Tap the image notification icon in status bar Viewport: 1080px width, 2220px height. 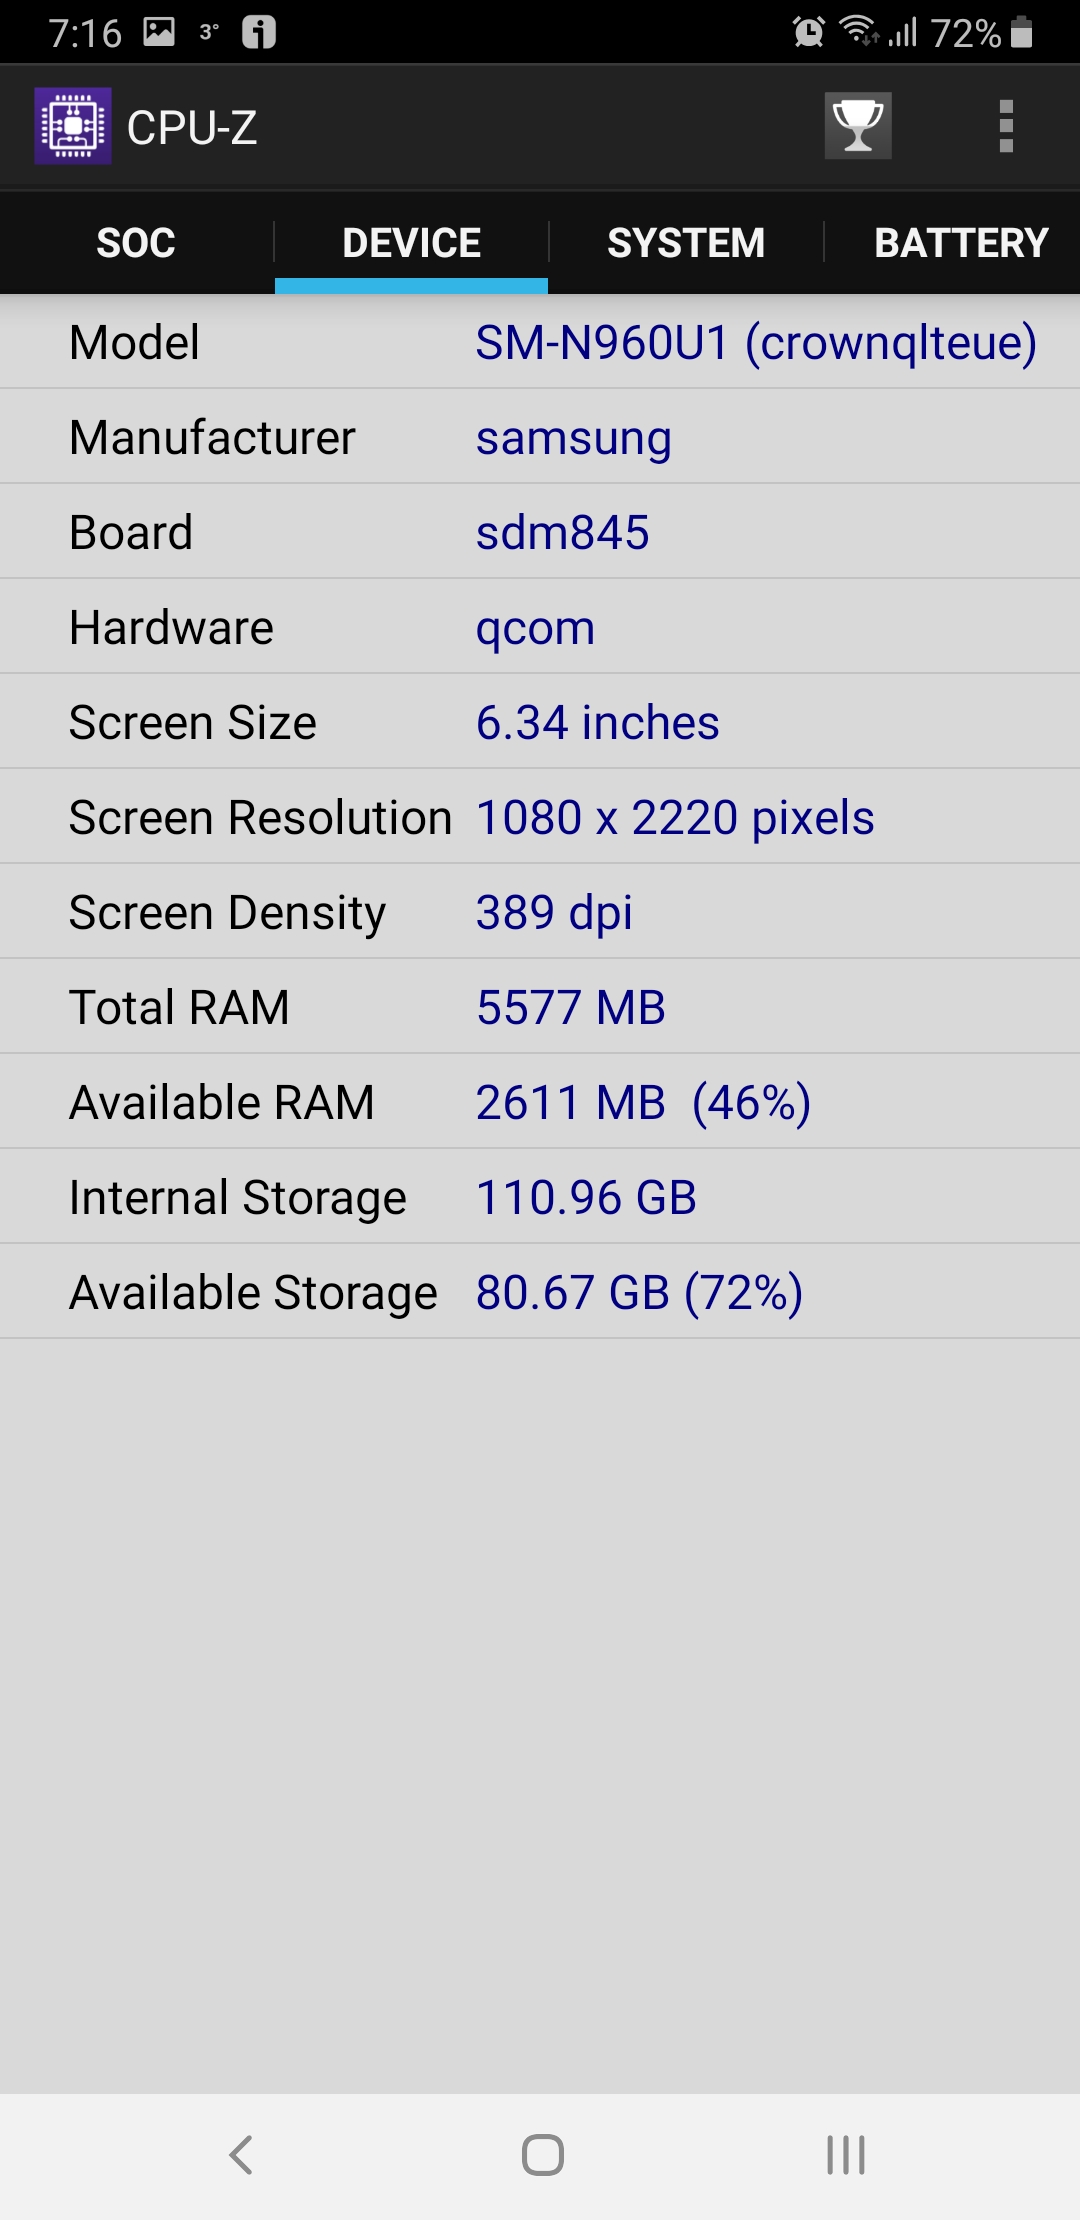[x=159, y=32]
